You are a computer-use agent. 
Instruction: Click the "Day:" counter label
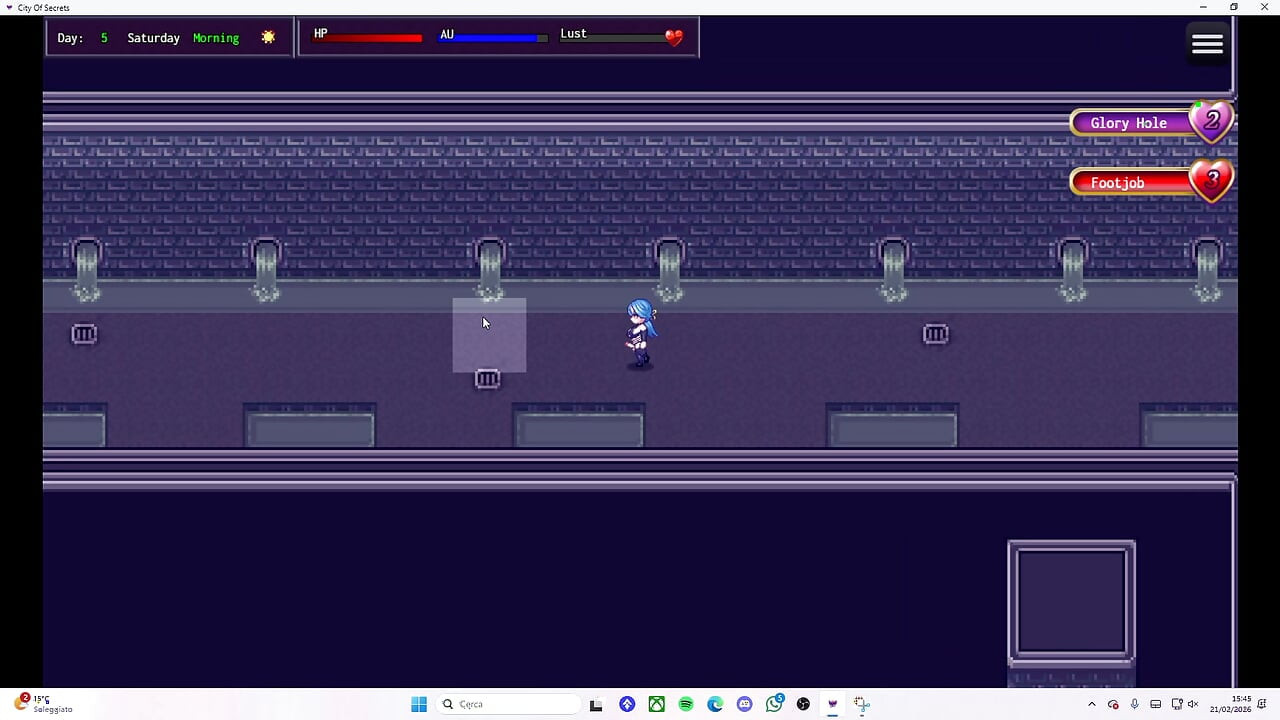pos(70,38)
